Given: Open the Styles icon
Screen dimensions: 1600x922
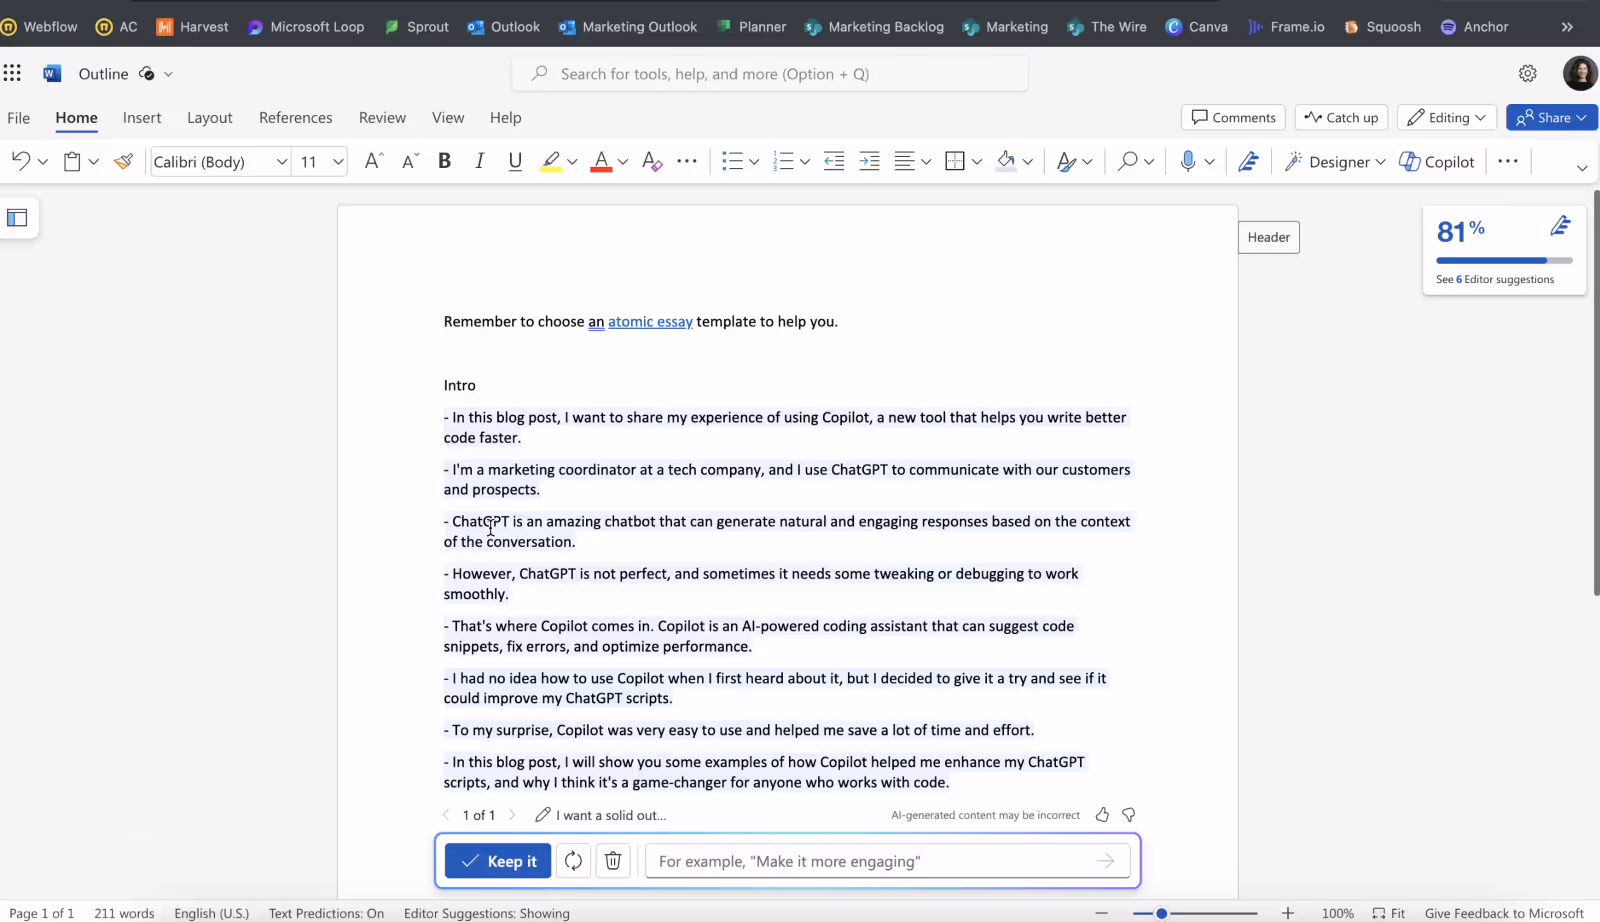Looking at the screenshot, I should (x=1067, y=161).
